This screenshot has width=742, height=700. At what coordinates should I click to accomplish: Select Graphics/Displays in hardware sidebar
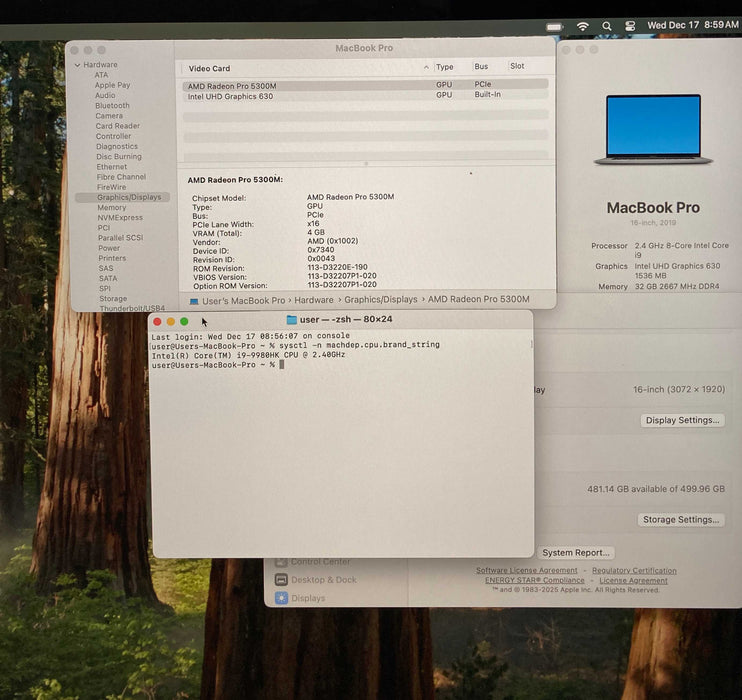click(x=123, y=197)
